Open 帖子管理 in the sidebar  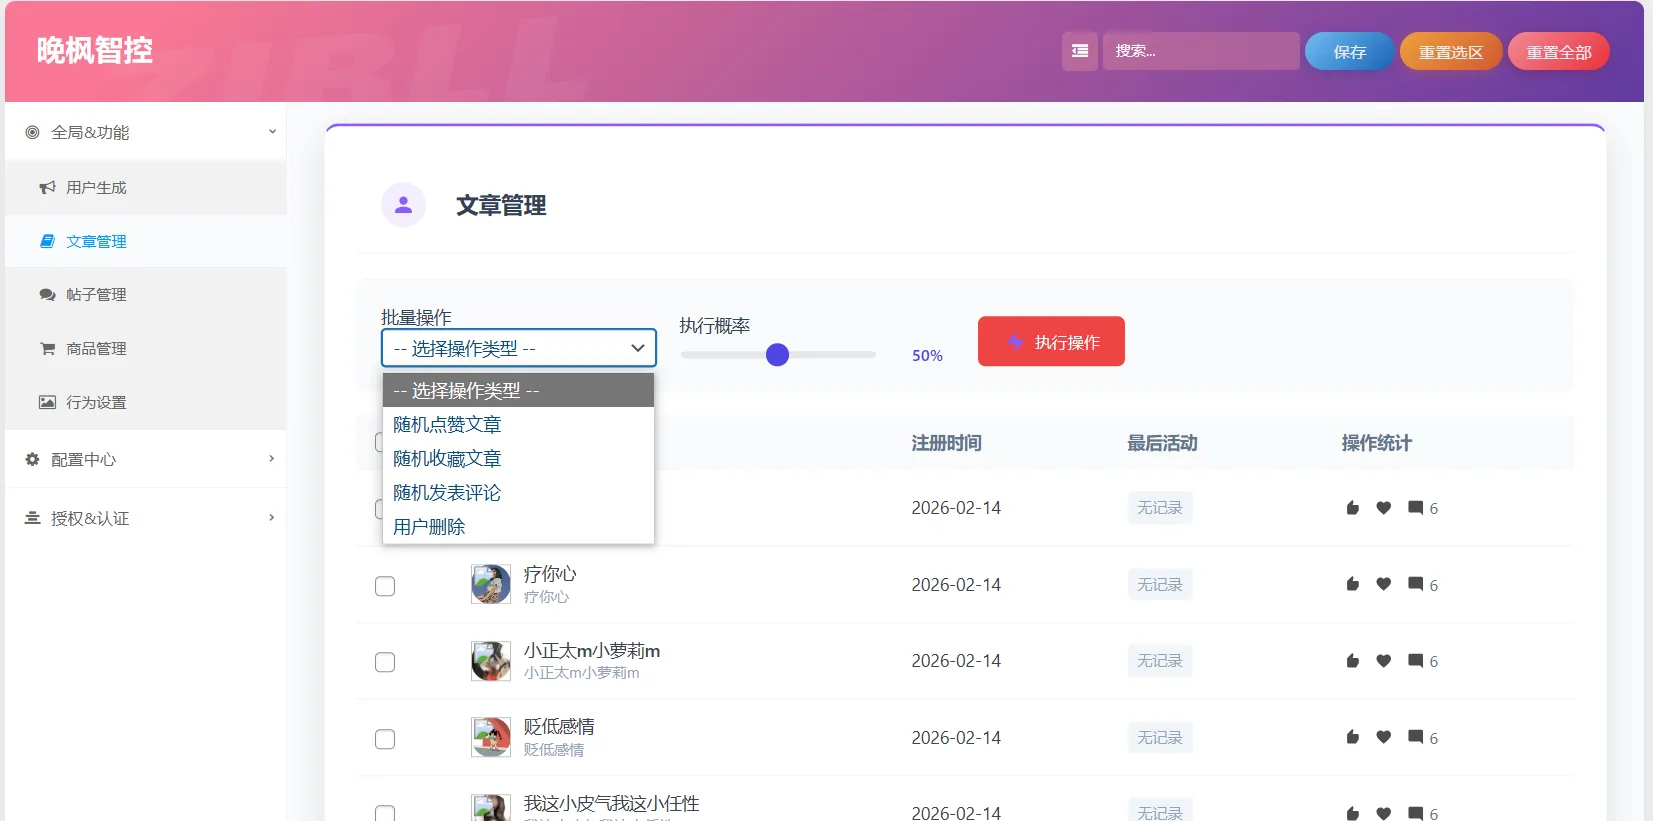tap(145, 294)
